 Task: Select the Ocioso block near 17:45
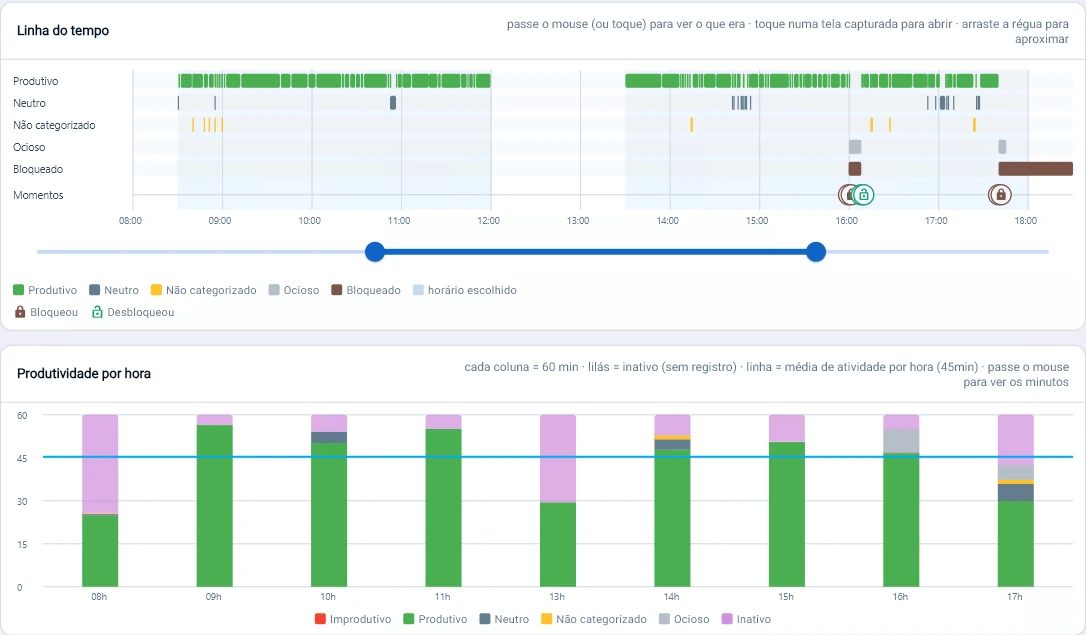pyautogui.click(x=1002, y=147)
